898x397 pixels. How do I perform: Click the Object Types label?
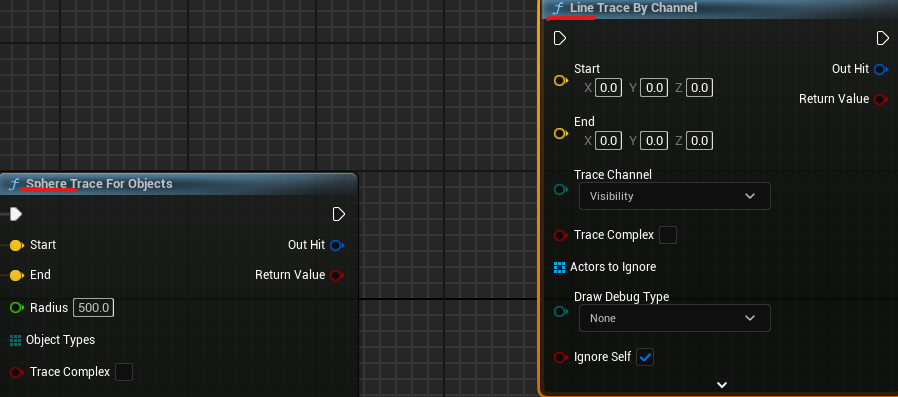[x=60, y=340]
